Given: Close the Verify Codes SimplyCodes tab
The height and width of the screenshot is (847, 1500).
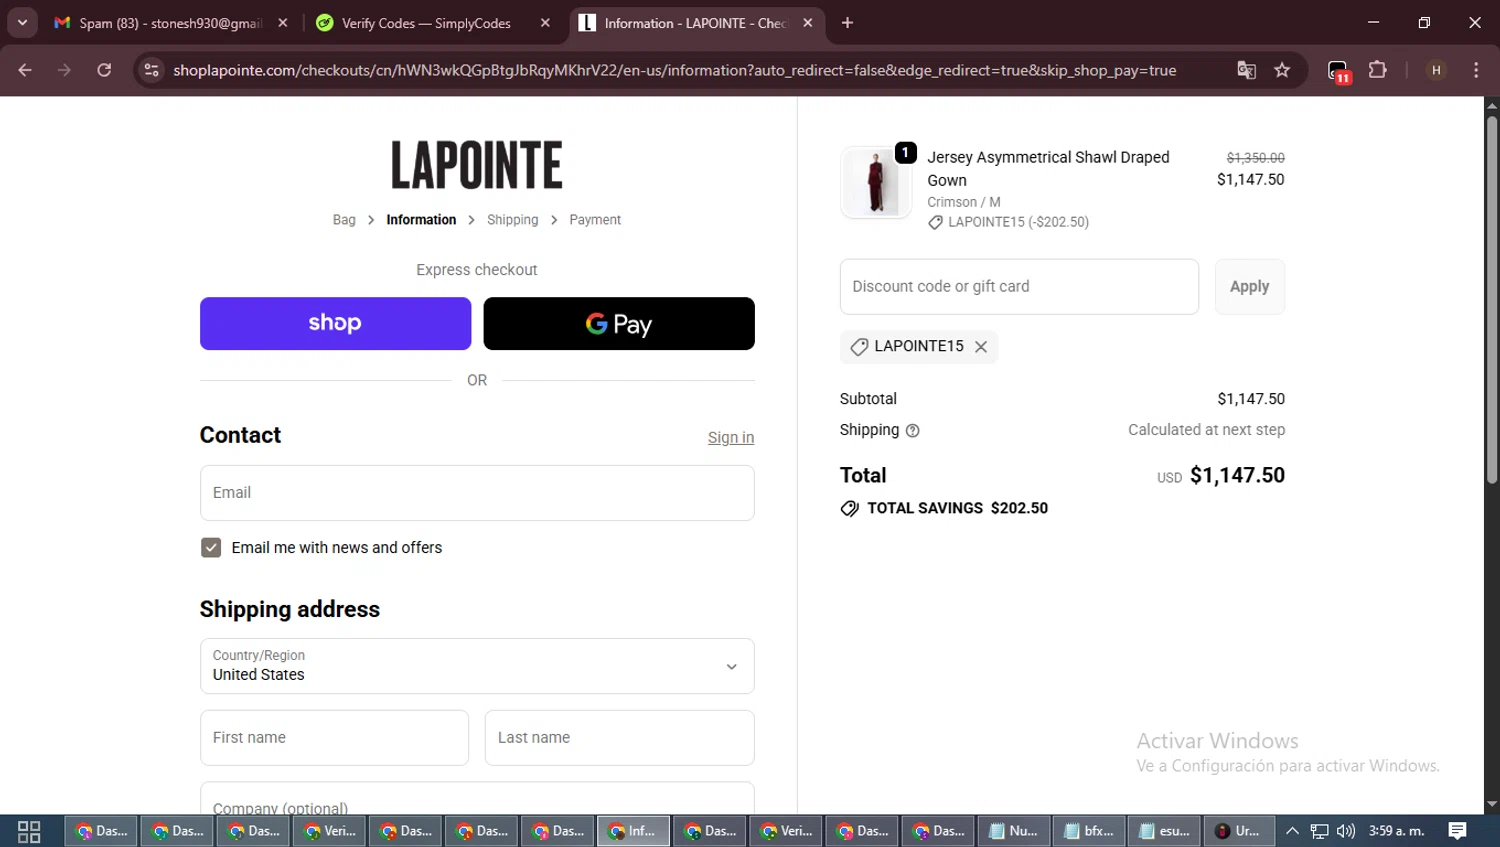Looking at the screenshot, I should (545, 23).
